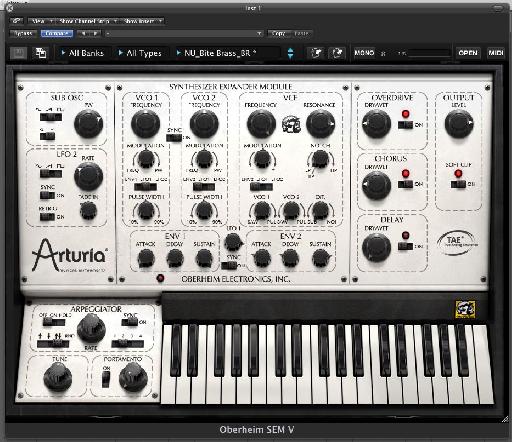
Task: Click the VCF Notch knob
Action: 320,159
